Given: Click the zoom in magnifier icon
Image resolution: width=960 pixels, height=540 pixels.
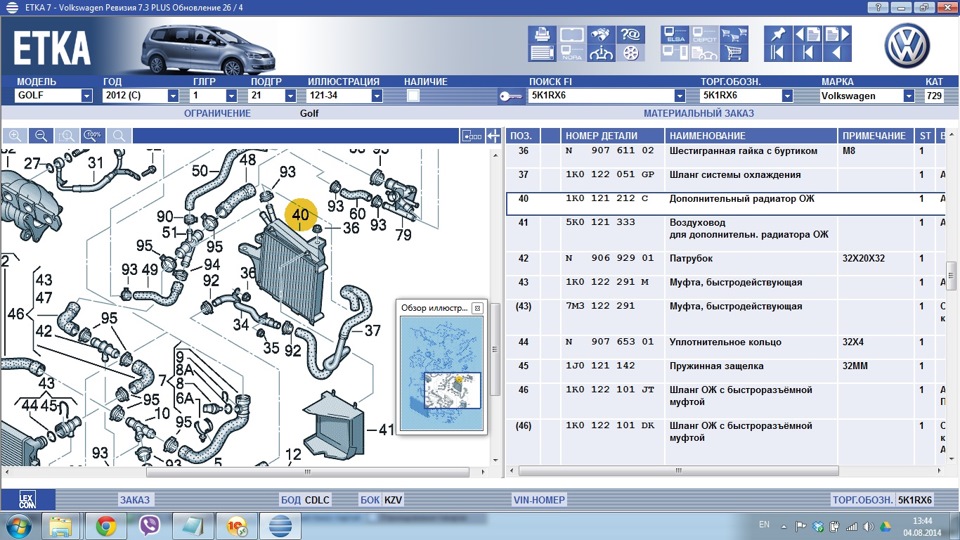Looking at the screenshot, I should point(15,136).
